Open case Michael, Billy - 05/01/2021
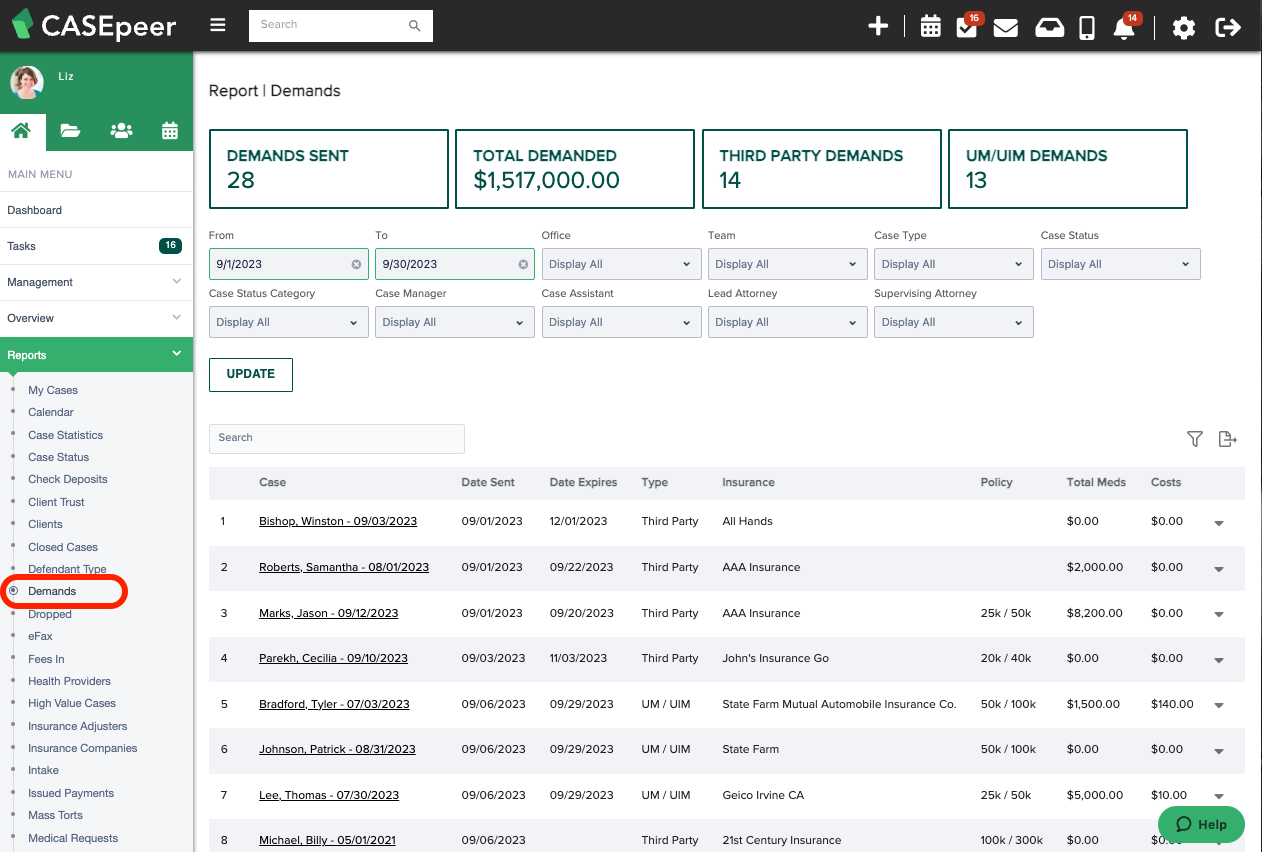Screen dimensions: 1262x852 [x=327, y=840]
